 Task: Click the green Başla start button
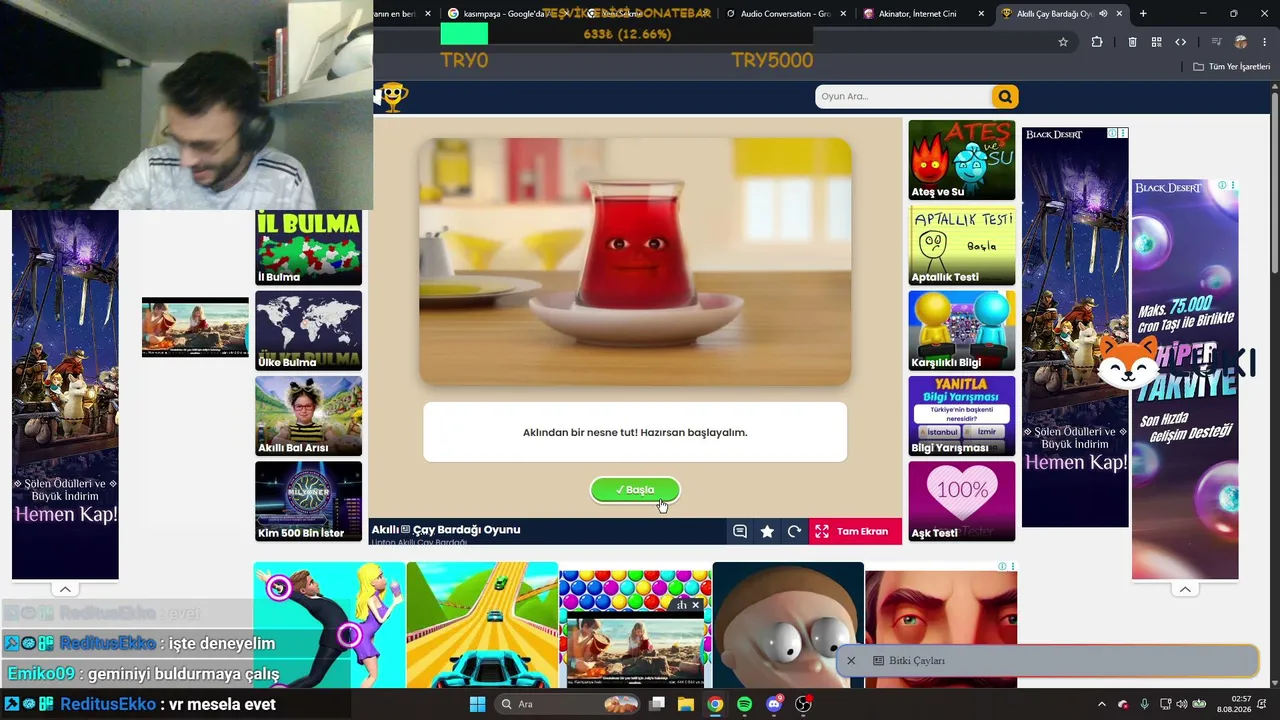[x=635, y=490]
